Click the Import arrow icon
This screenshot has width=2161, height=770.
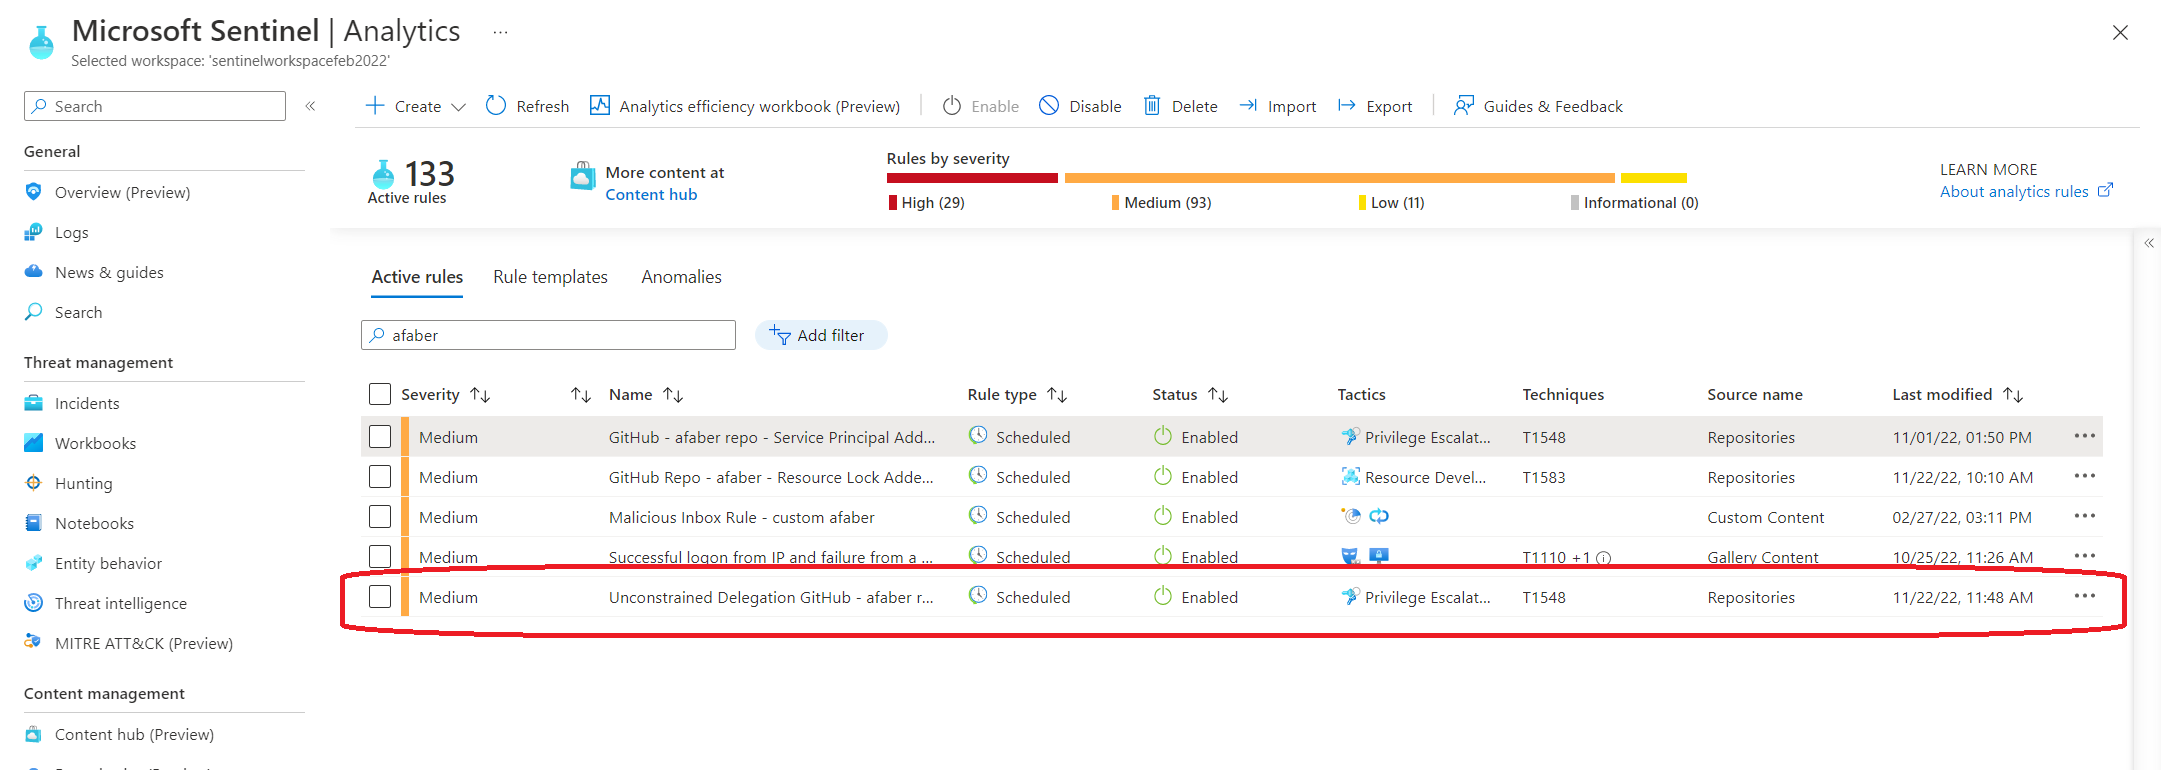(1248, 105)
